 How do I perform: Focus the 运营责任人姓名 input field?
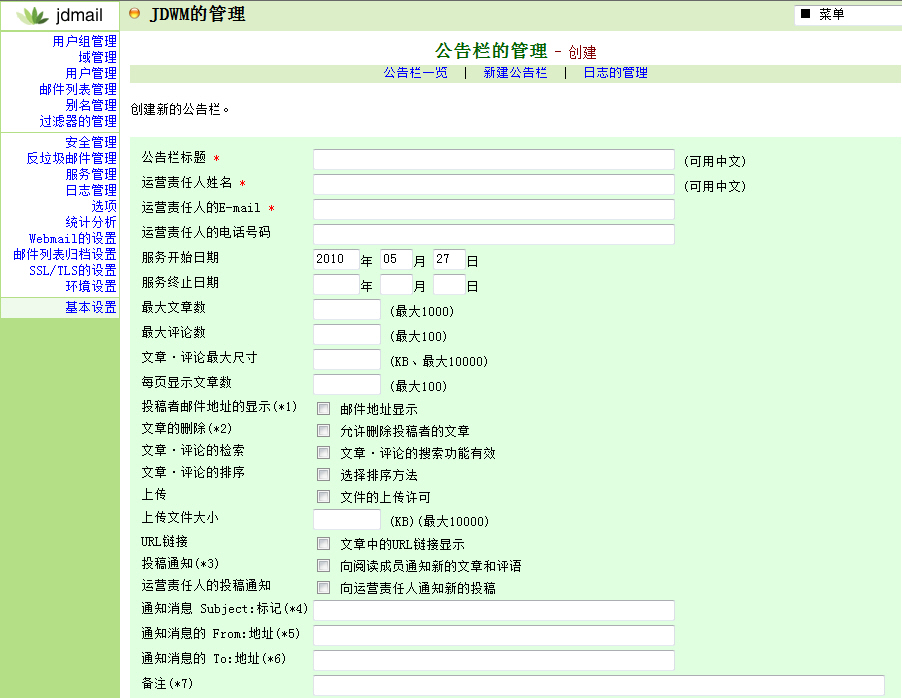pos(494,184)
